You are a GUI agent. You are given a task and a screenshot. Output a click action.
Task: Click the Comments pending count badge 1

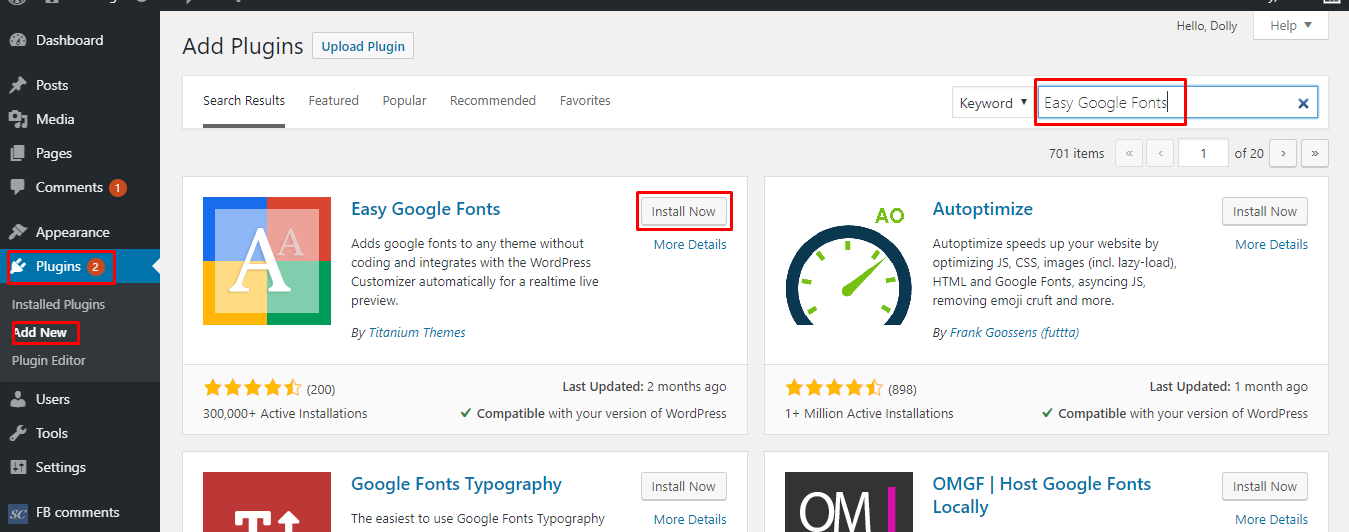(x=118, y=188)
